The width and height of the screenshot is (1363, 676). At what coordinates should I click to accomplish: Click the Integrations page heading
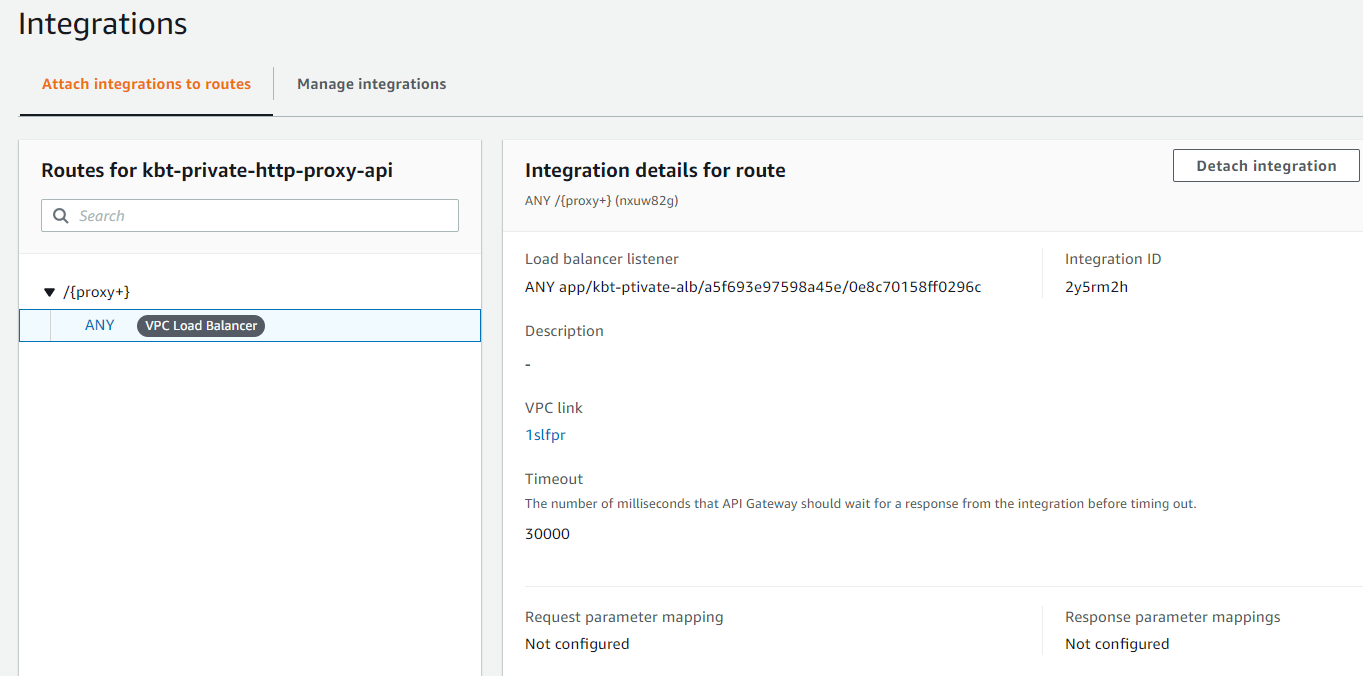103,24
